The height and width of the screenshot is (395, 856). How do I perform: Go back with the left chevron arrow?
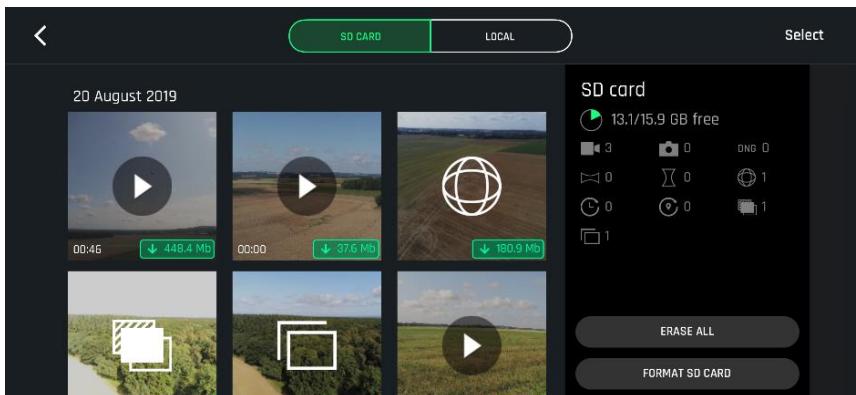[x=40, y=35]
